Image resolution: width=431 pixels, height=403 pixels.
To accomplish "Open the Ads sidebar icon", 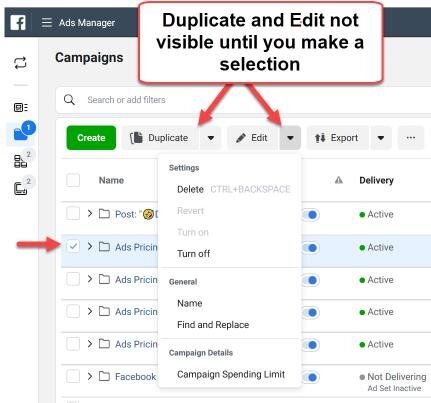I will [20, 189].
